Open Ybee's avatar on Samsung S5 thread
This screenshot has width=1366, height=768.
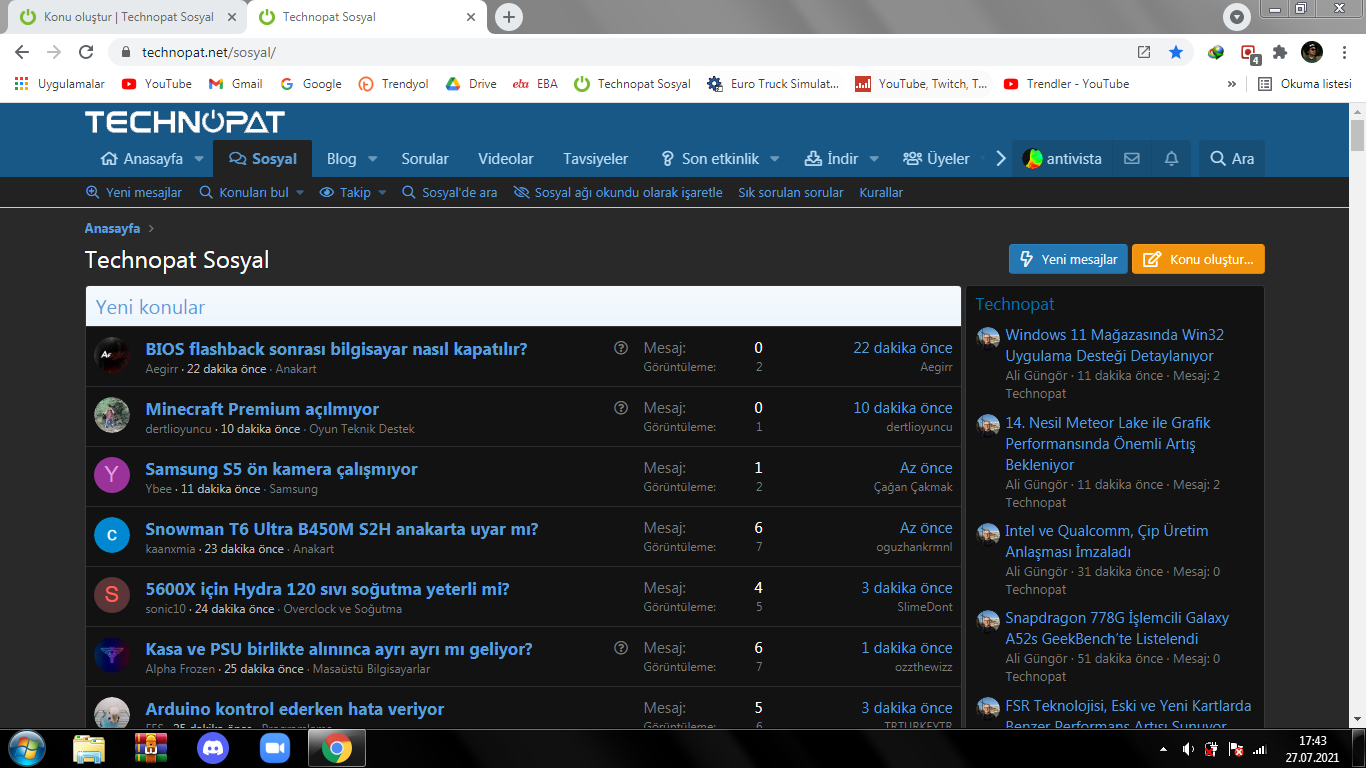(112, 476)
